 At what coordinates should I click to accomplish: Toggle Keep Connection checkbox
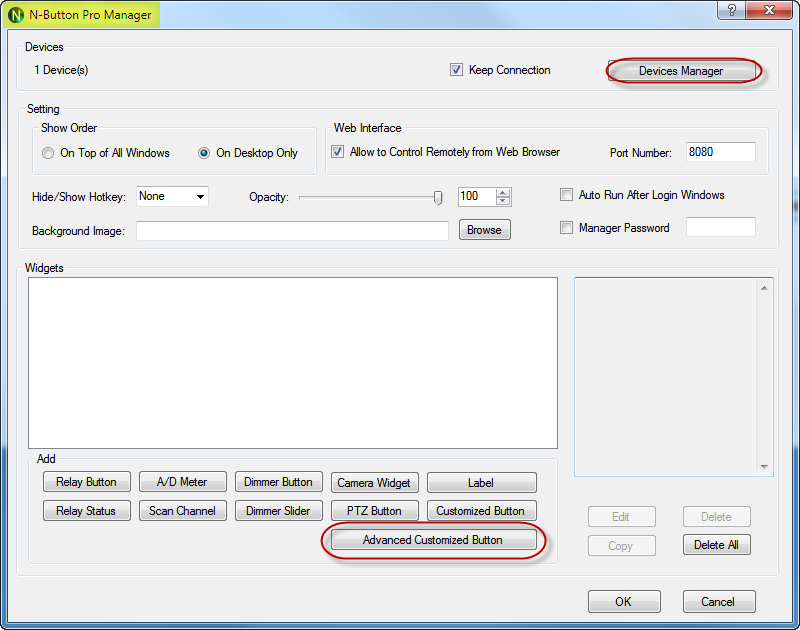(x=456, y=69)
